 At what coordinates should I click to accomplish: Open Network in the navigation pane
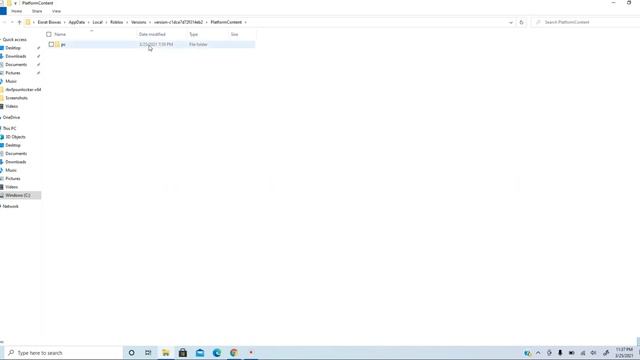[x=11, y=207]
